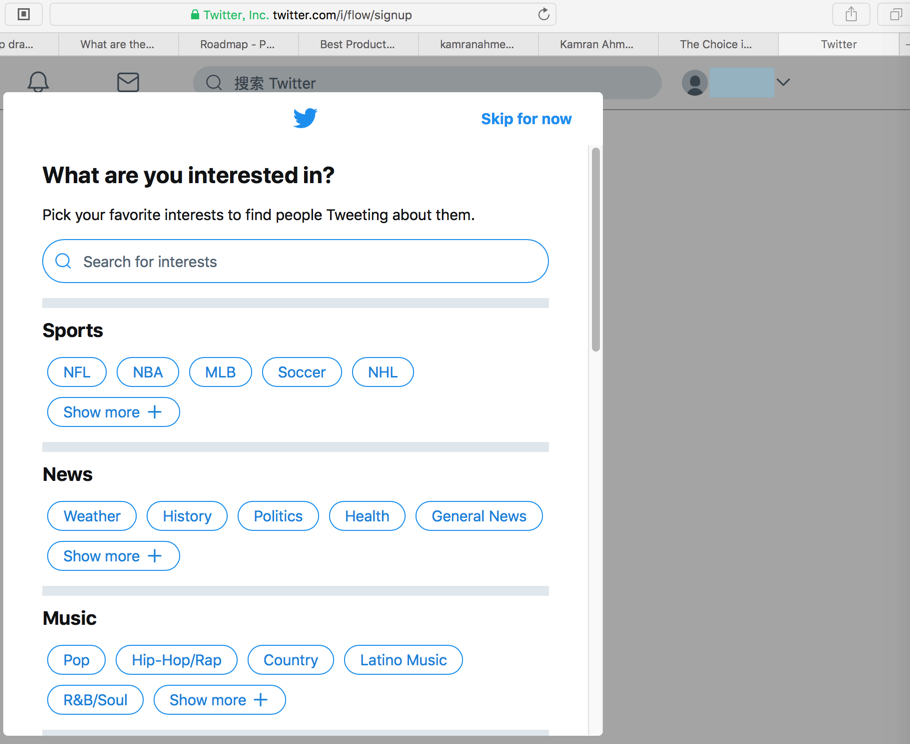The image size is (910, 744).
Task: Toggle the MLB interest pill
Action: click(221, 372)
